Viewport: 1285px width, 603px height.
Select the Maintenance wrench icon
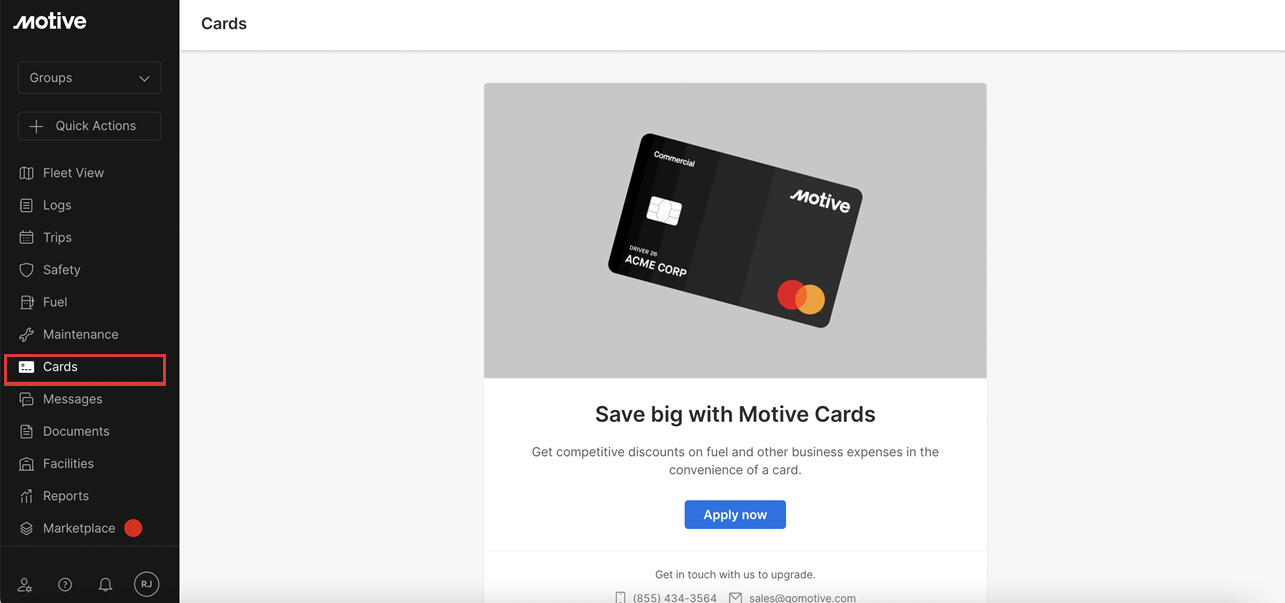tap(27, 334)
